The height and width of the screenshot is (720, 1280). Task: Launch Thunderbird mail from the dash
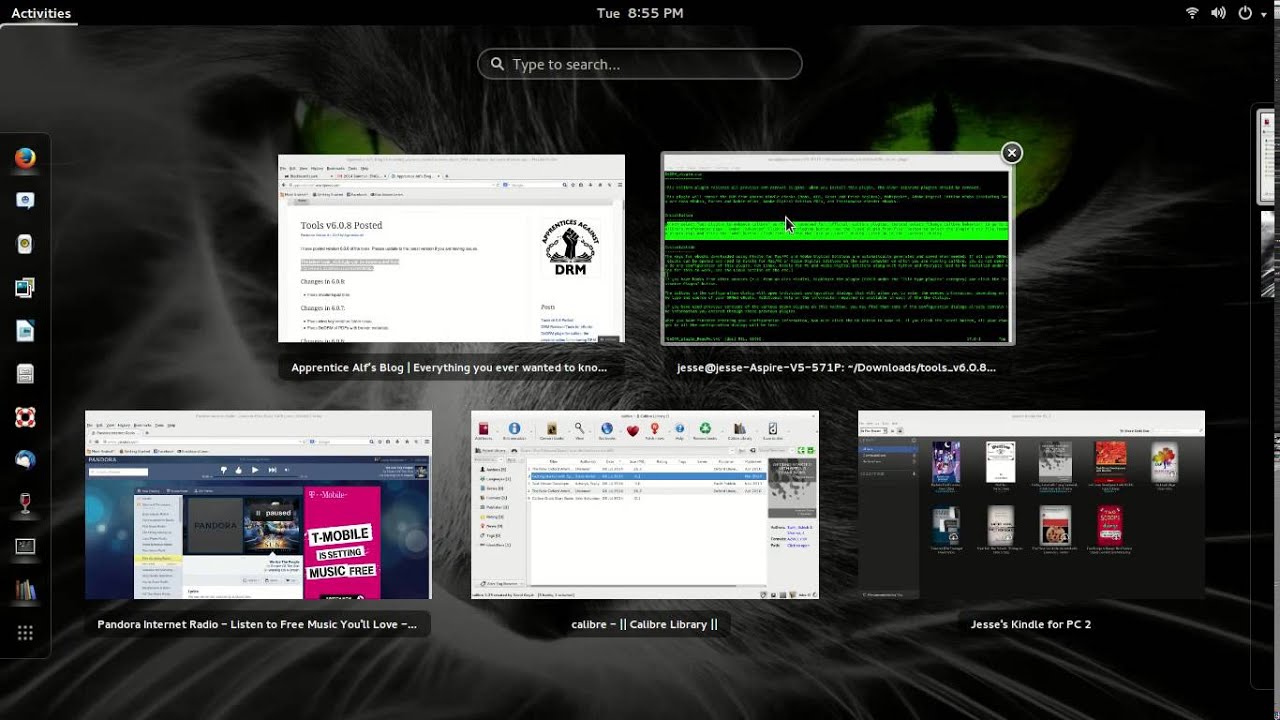pos(25,460)
